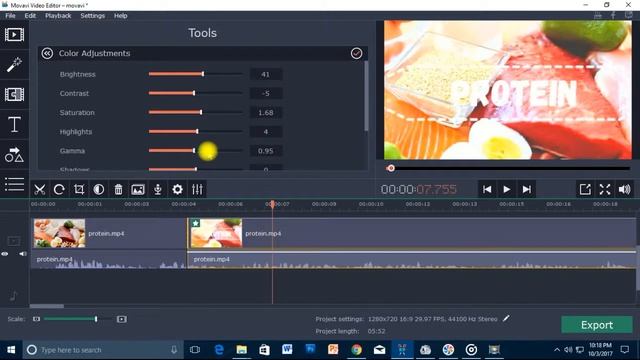Viewport: 640px width, 360px height.
Task: Click the Gamma slider
Action: (196, 151)
